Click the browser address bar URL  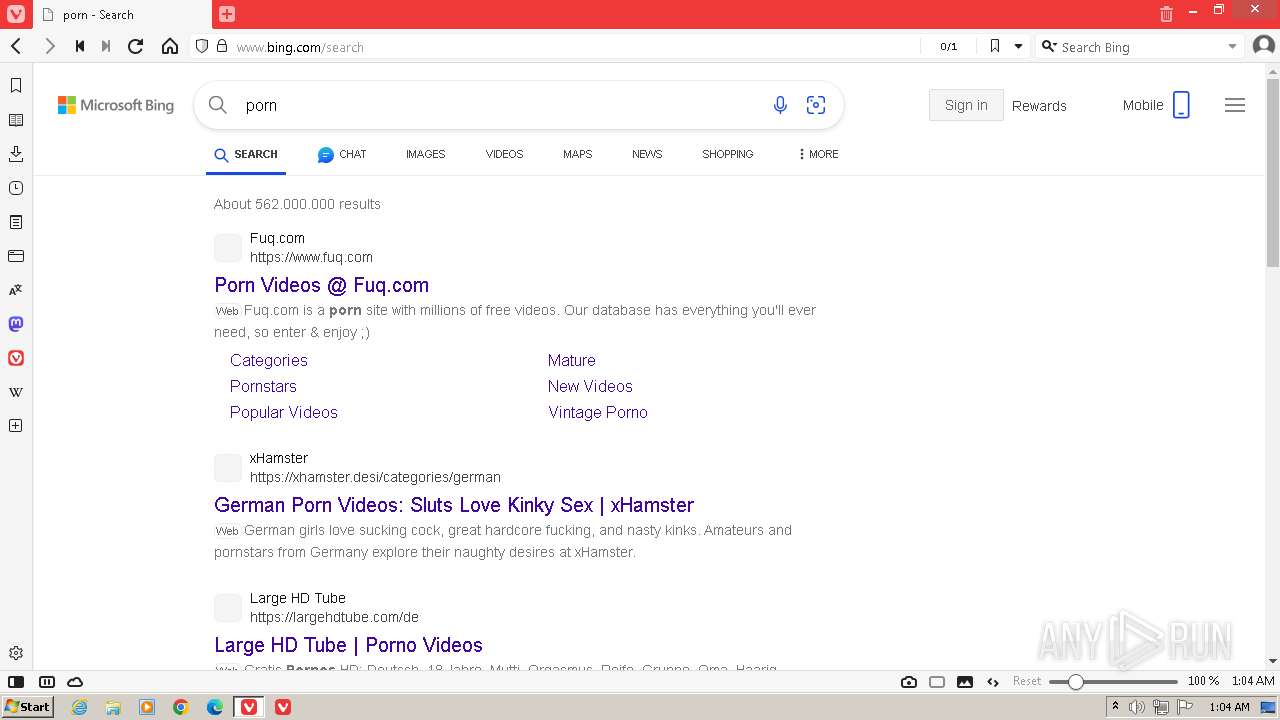click(300, 47)
